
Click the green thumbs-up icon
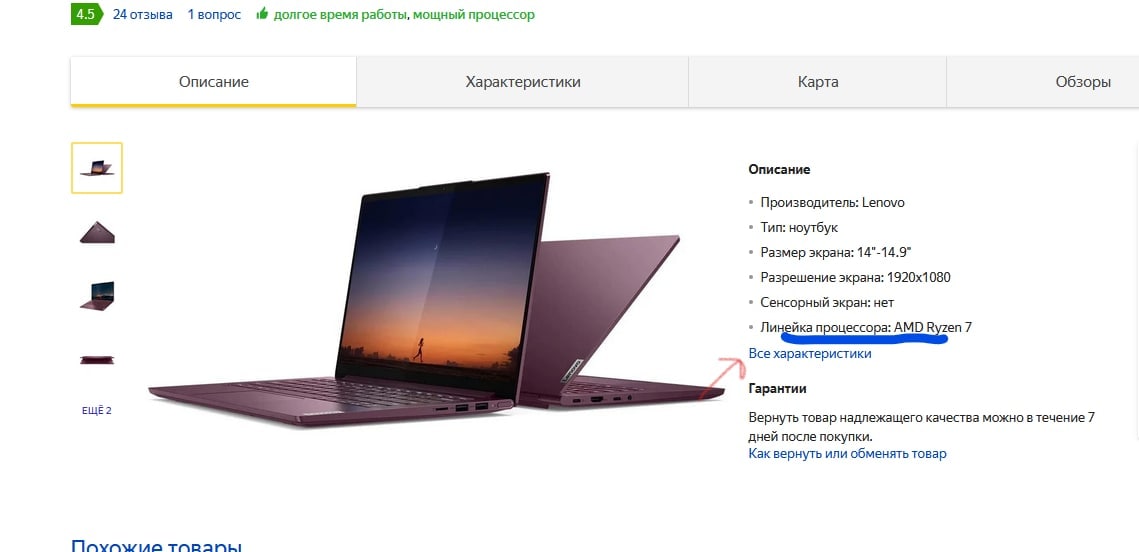262,14
